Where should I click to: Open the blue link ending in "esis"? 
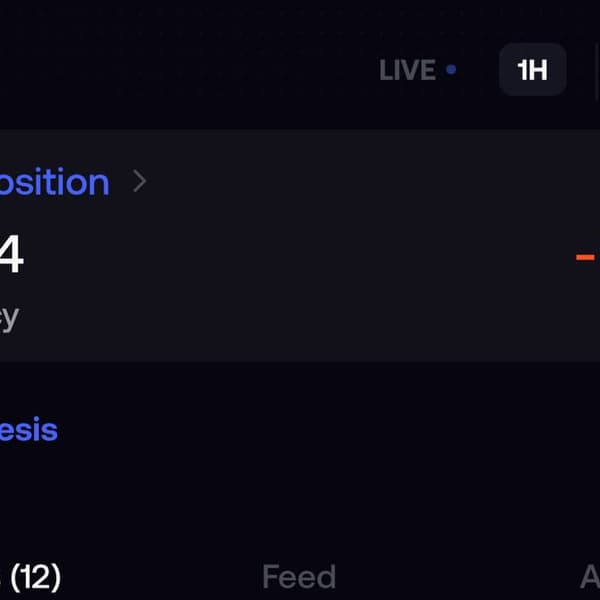click(x=29, y=430)
